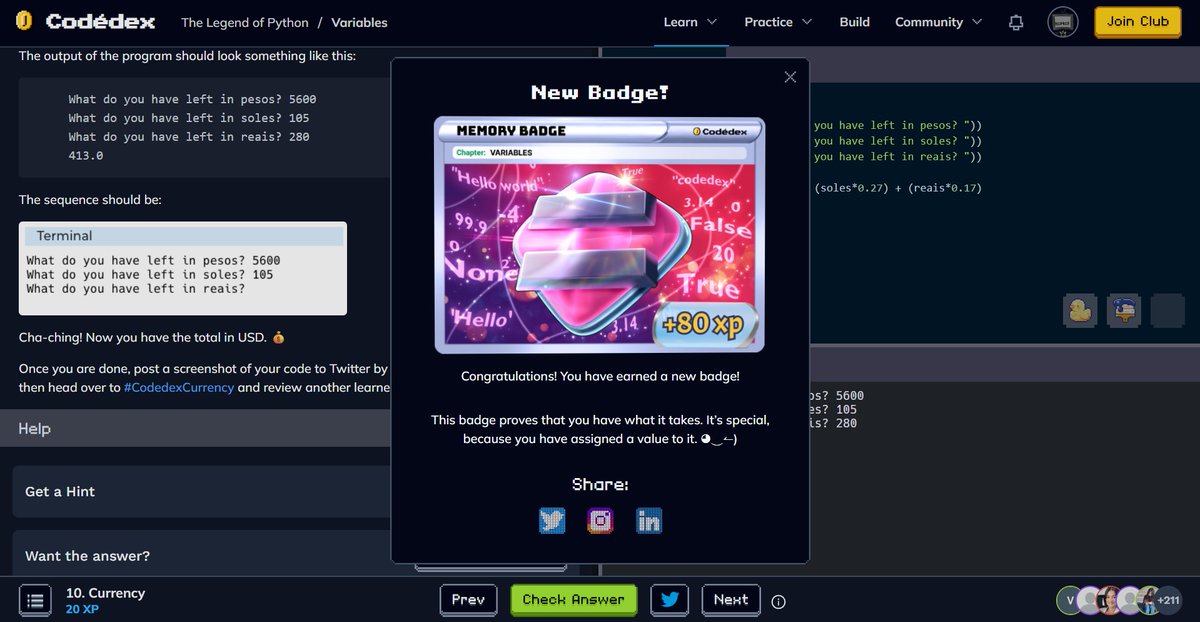
Task: Open the lesson list menu icon
Action: (x=35, y=601)
